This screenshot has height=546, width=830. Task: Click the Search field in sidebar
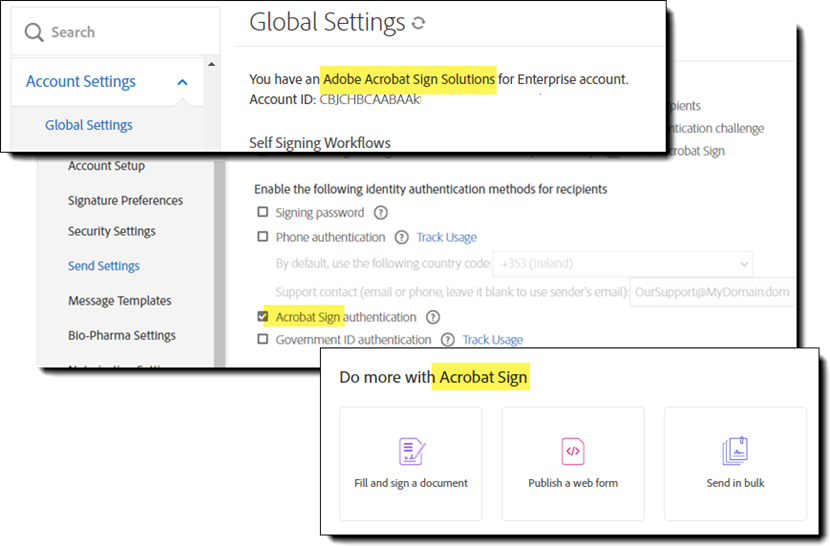(115, 32)
